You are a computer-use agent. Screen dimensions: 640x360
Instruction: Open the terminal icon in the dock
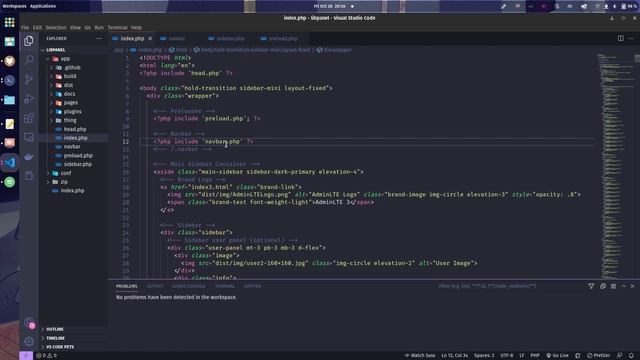click(9, 80)
